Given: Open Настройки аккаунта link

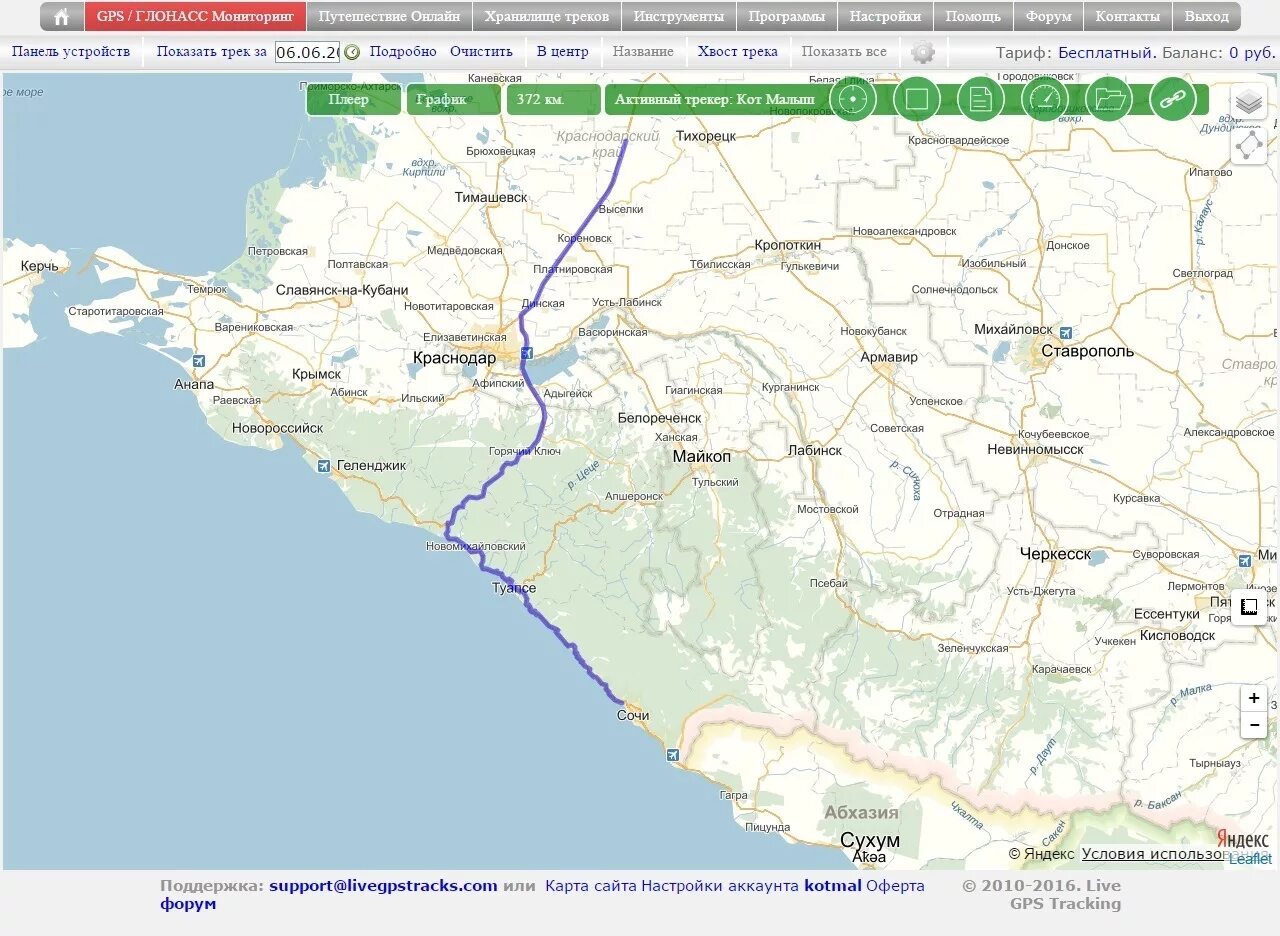Looking at the screenshot, I should pos(720,885).
